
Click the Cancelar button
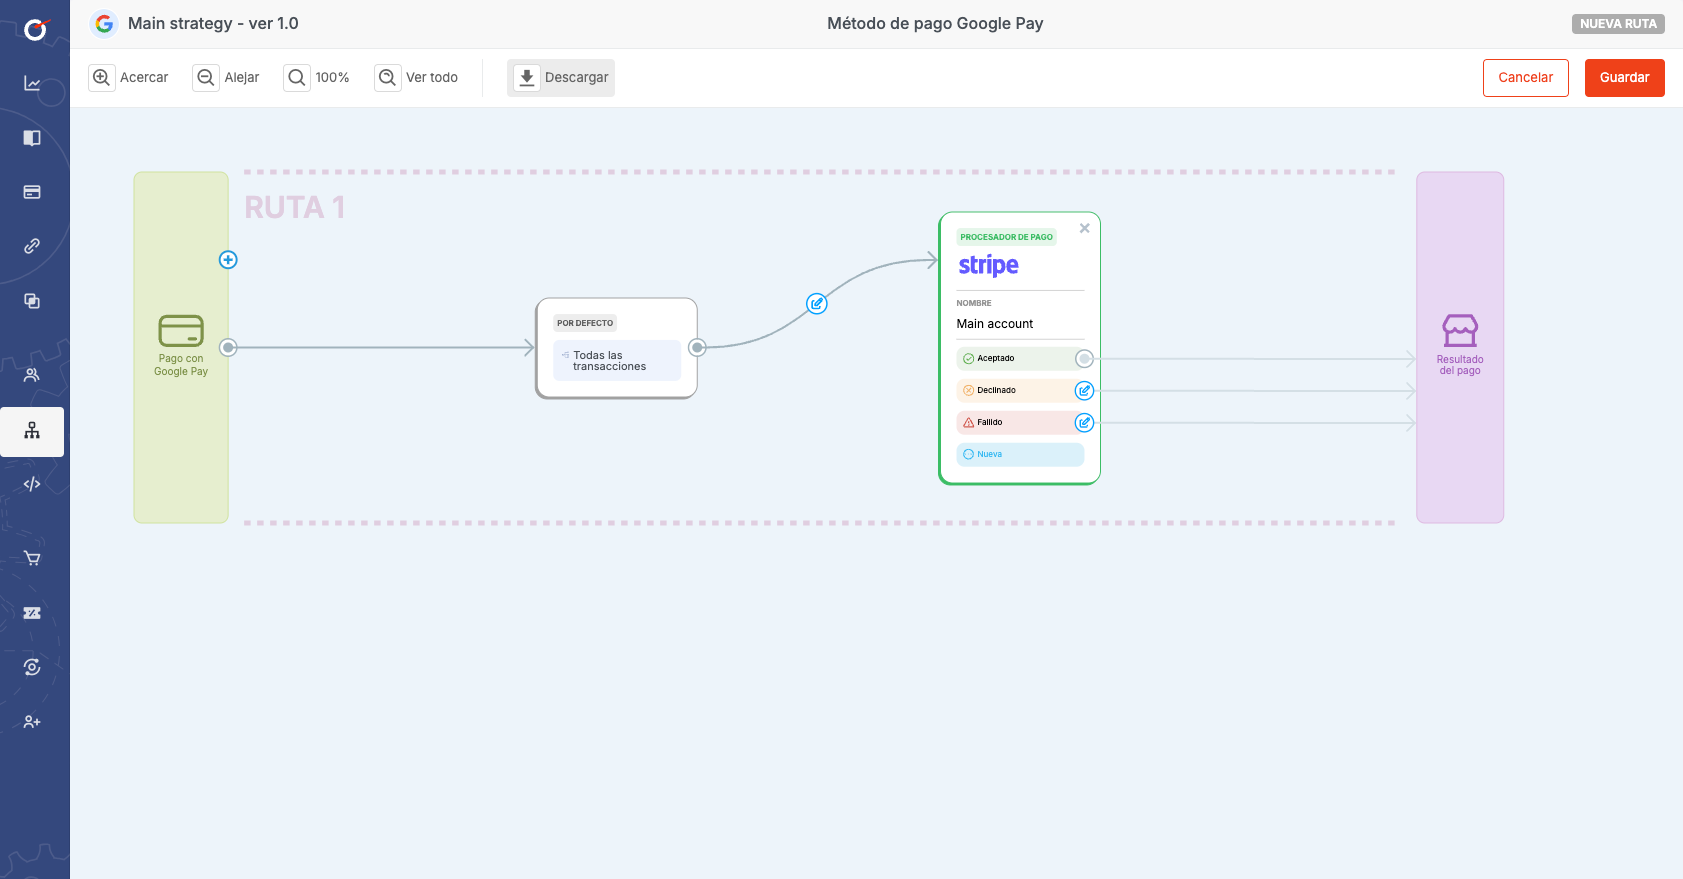click(x=1525, y=77)
